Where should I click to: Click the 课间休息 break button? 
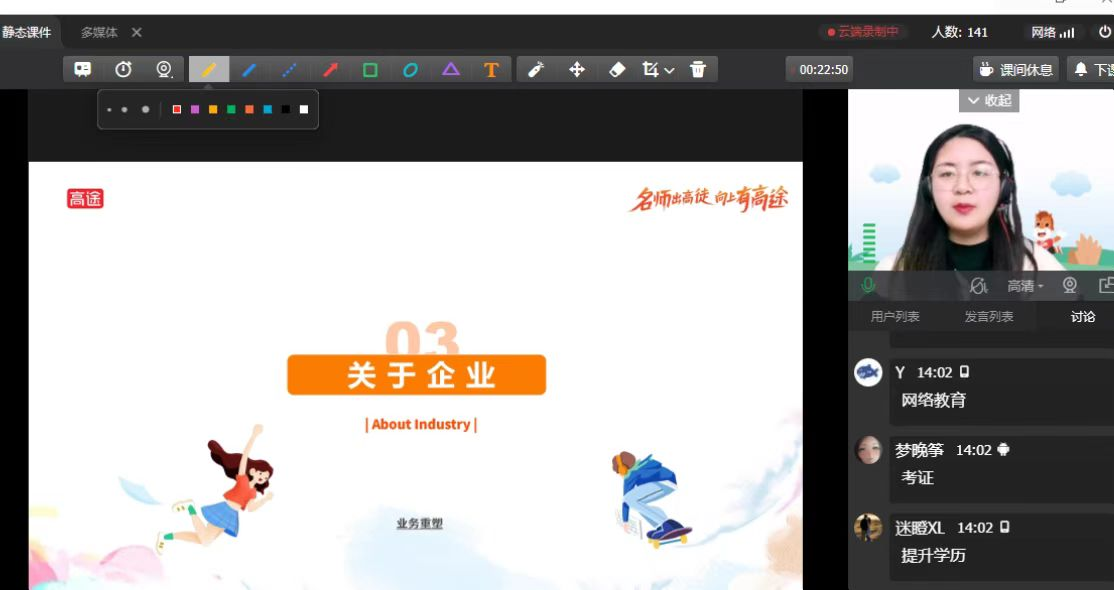click(1016, 70)
